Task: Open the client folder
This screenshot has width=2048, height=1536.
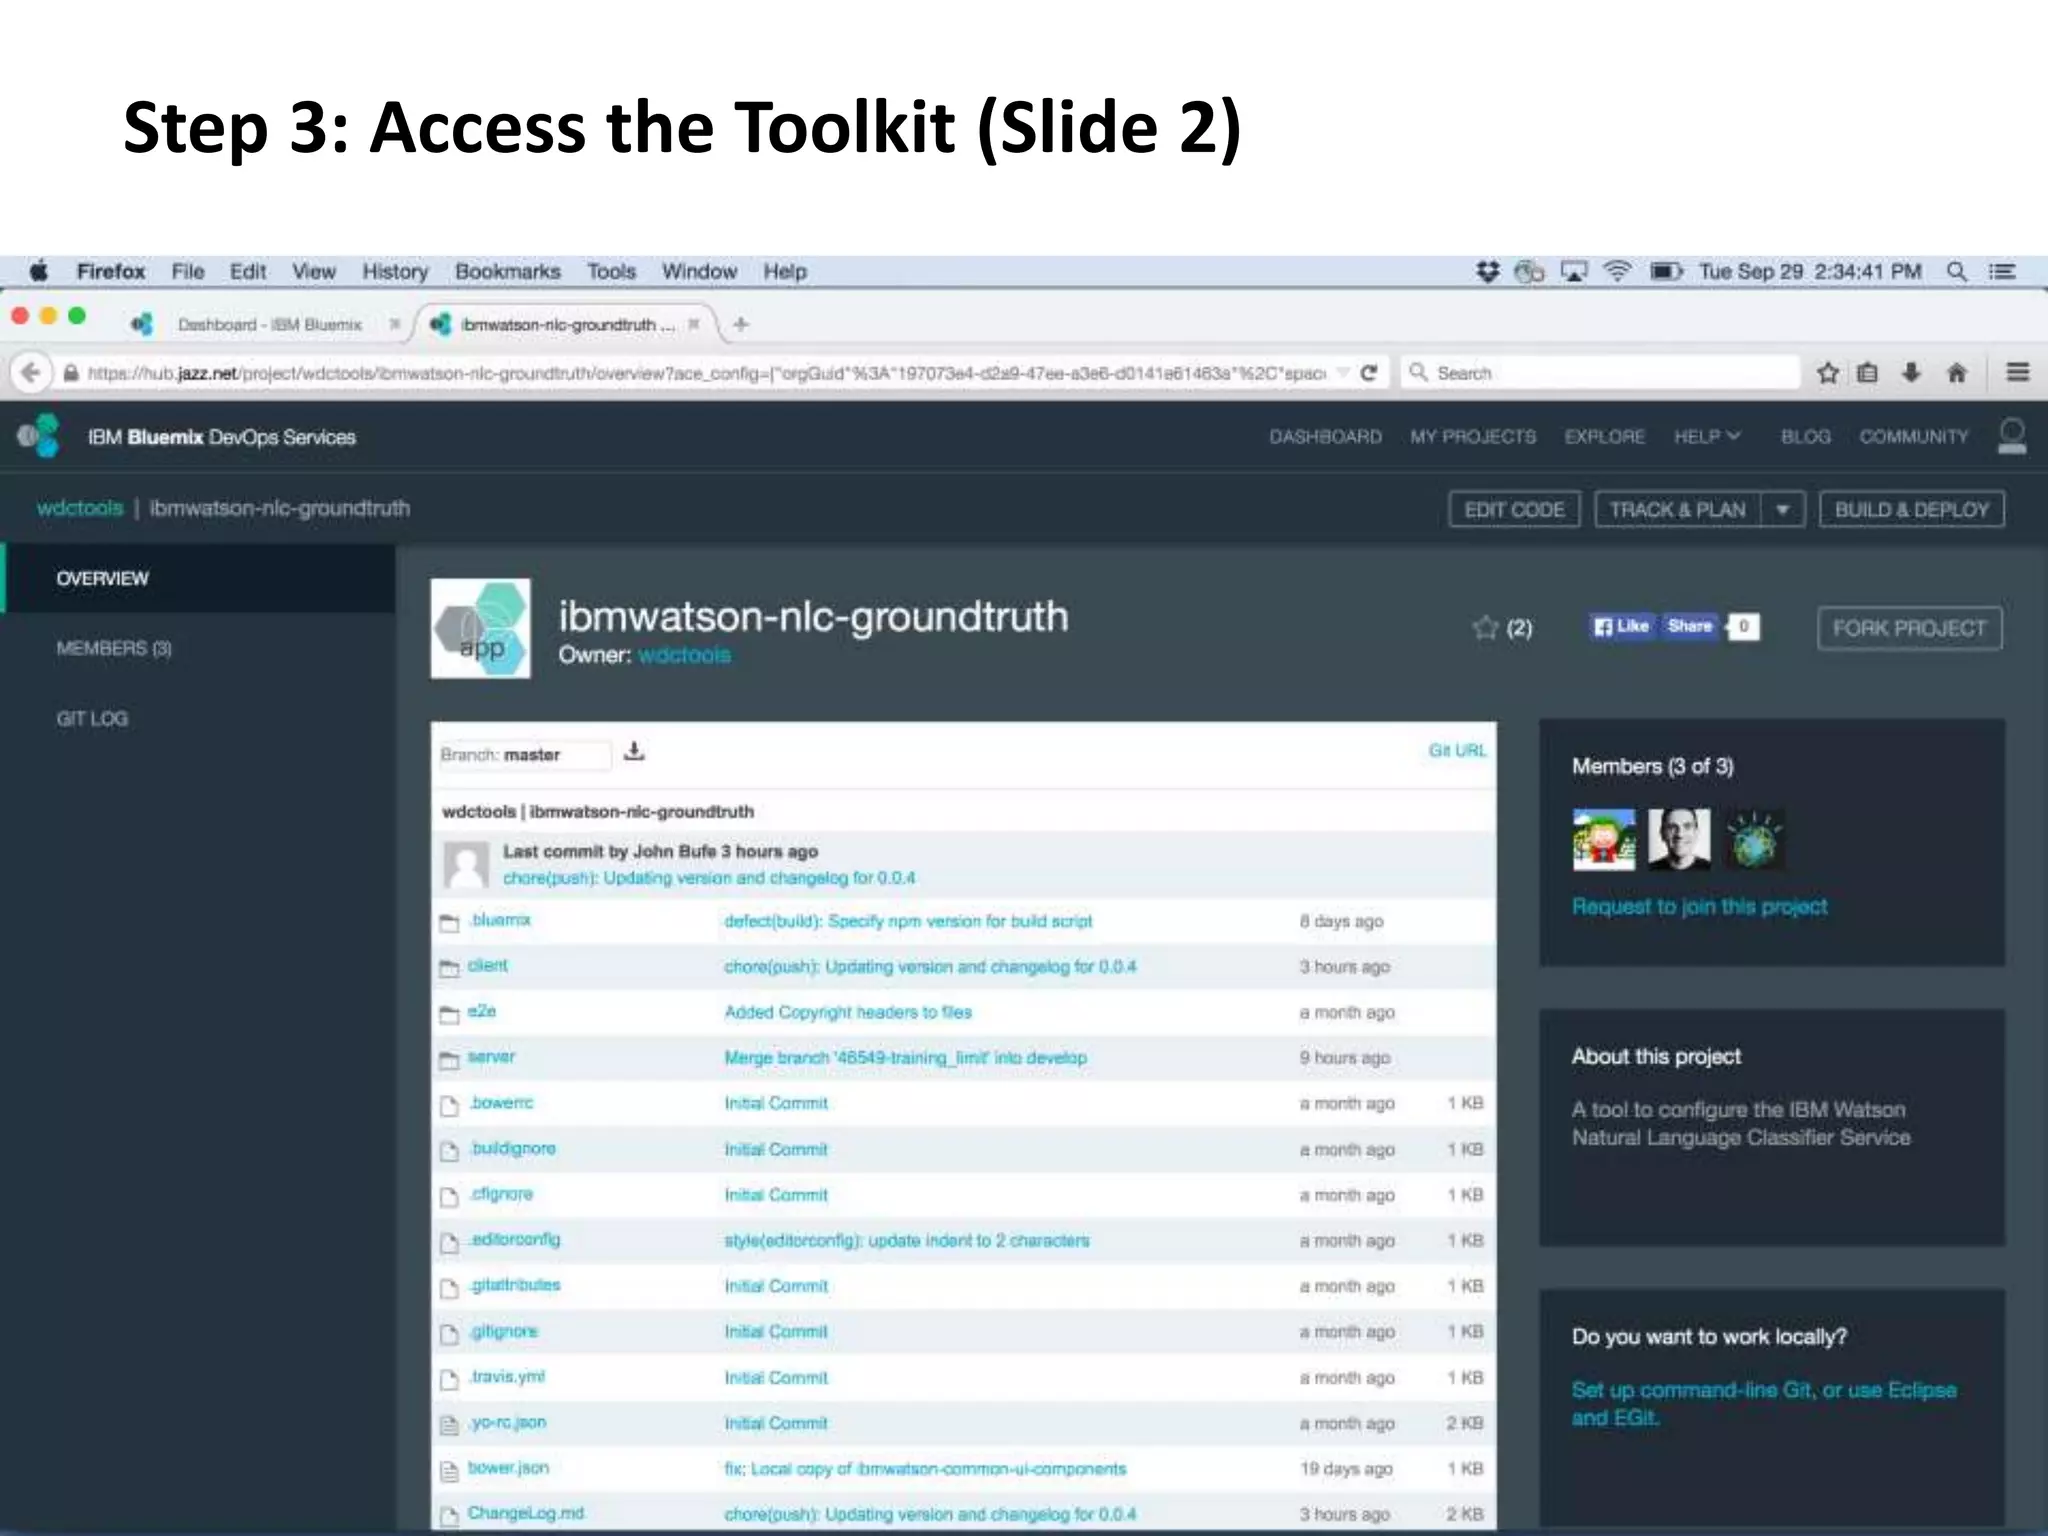Action: pos(487,966)
